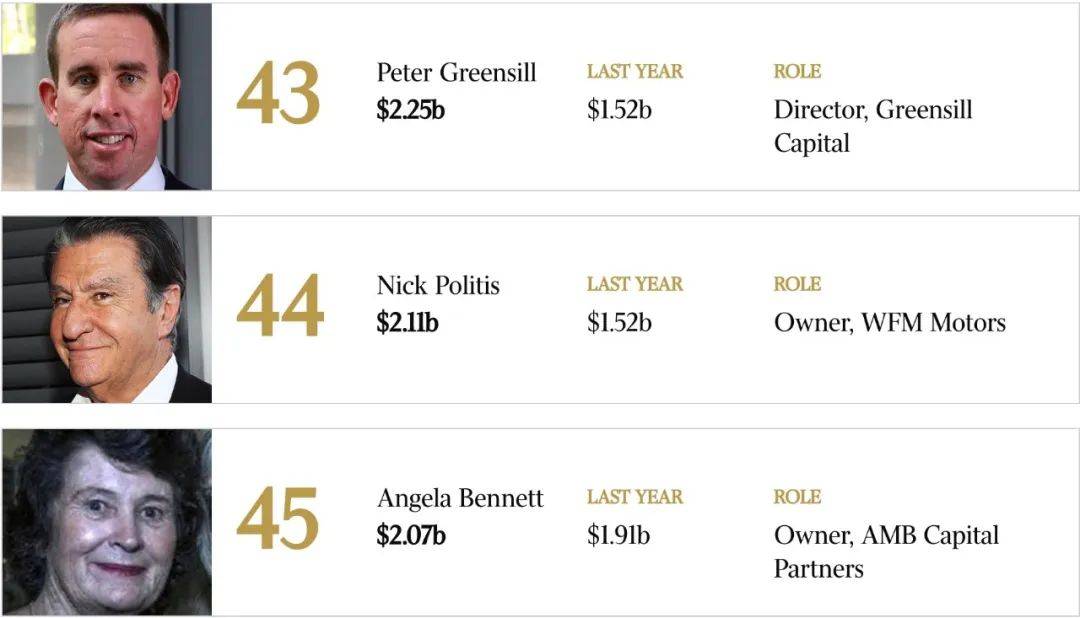Select rank number 43
Image resolution: width=1080 pixels, height=618 pixels.
click(278, 93)
